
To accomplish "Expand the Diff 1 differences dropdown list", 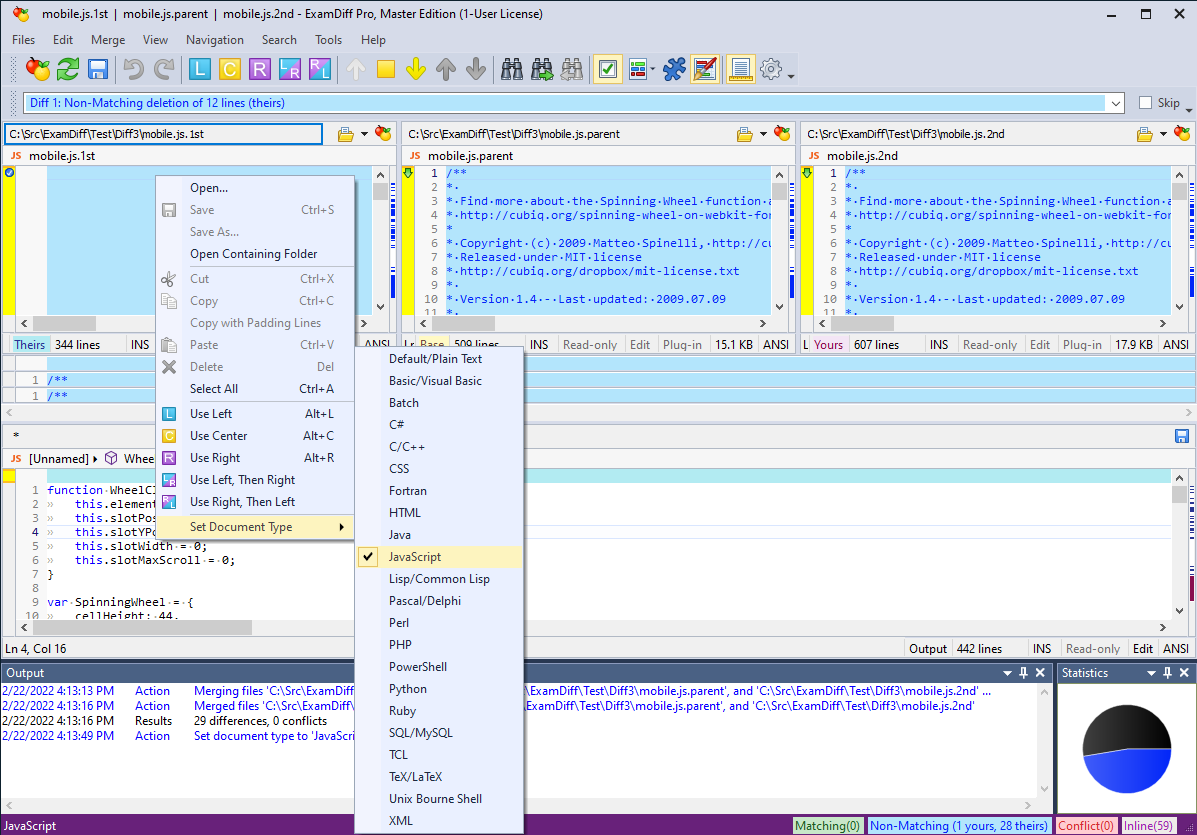I will coord(1115,103).
